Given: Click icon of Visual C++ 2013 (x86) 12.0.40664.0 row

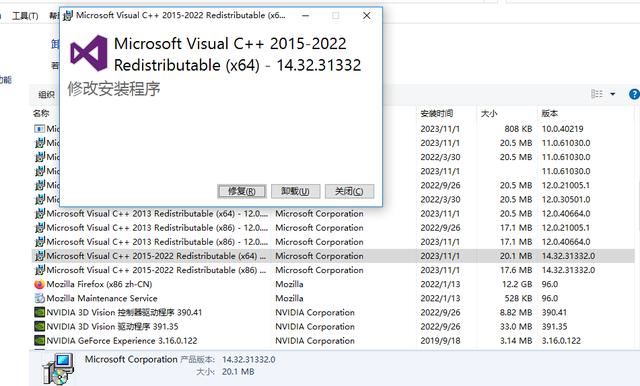Looking at the screenshot, I should coord(39,242).
